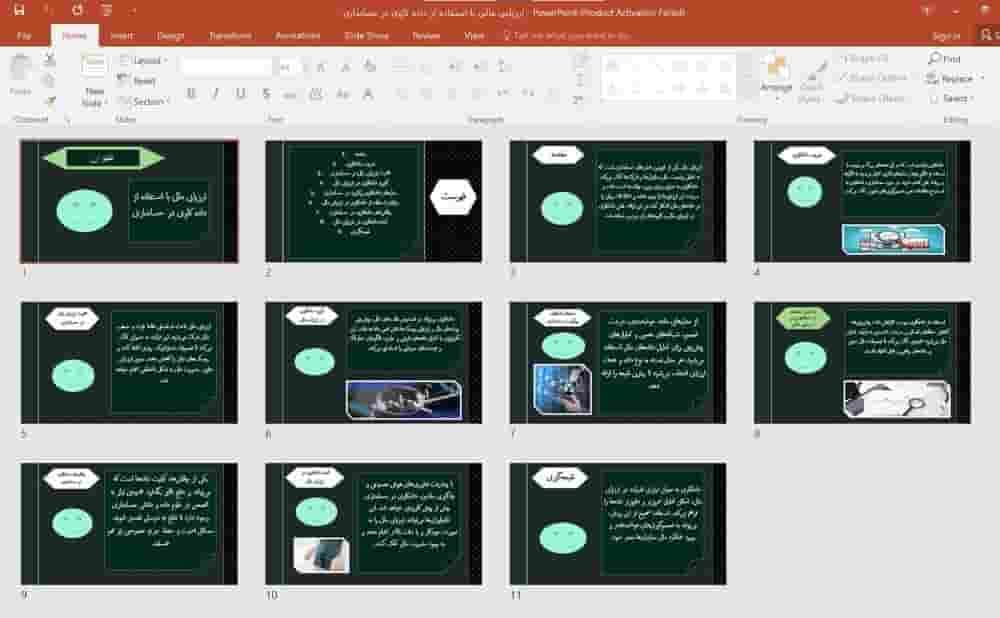Open the Arrange dropdown

tap(776, 79)
